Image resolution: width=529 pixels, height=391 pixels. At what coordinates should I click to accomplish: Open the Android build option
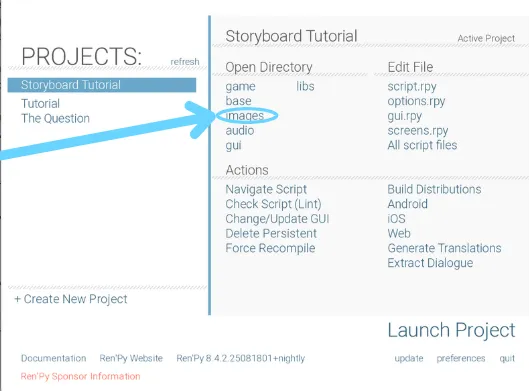(408, 204)
